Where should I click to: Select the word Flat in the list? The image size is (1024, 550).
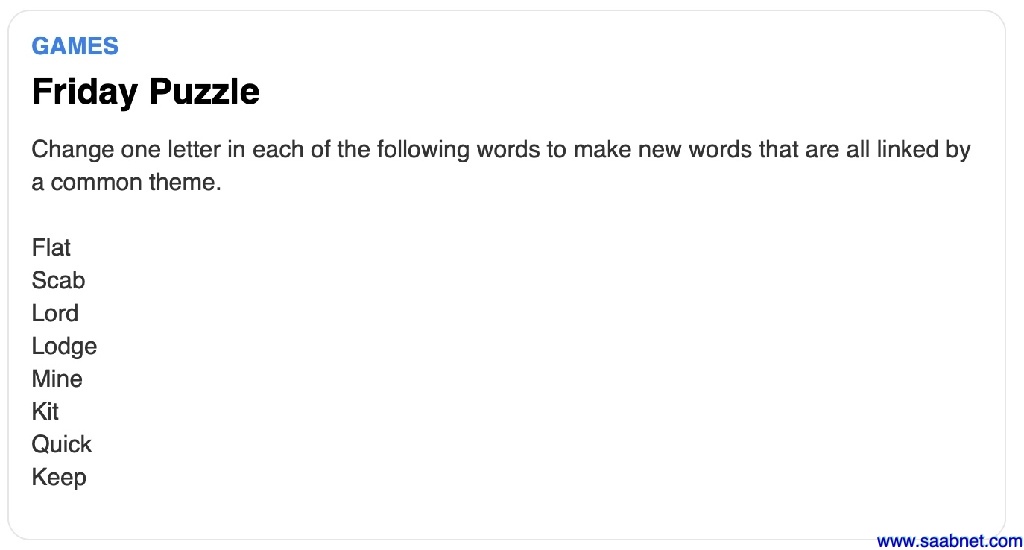pos(51,247)
